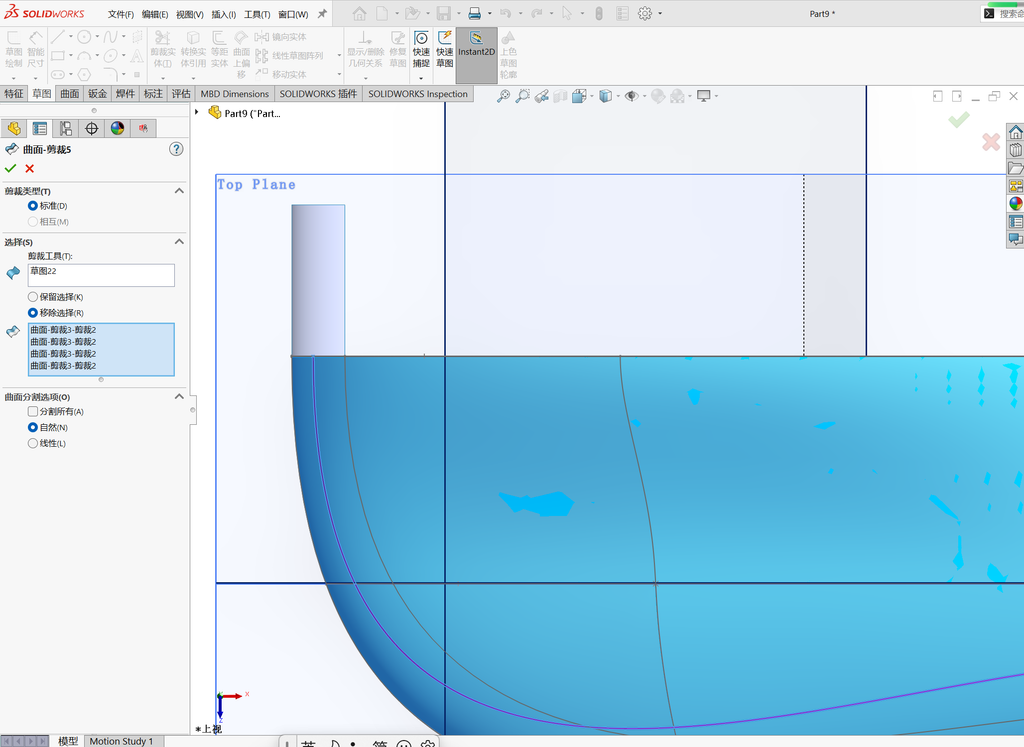This screenshot has width=1024, height=747.
Task: Open File Explorer folder icon in task pane
Action: pyautogui.click(x=1016, y=168)
